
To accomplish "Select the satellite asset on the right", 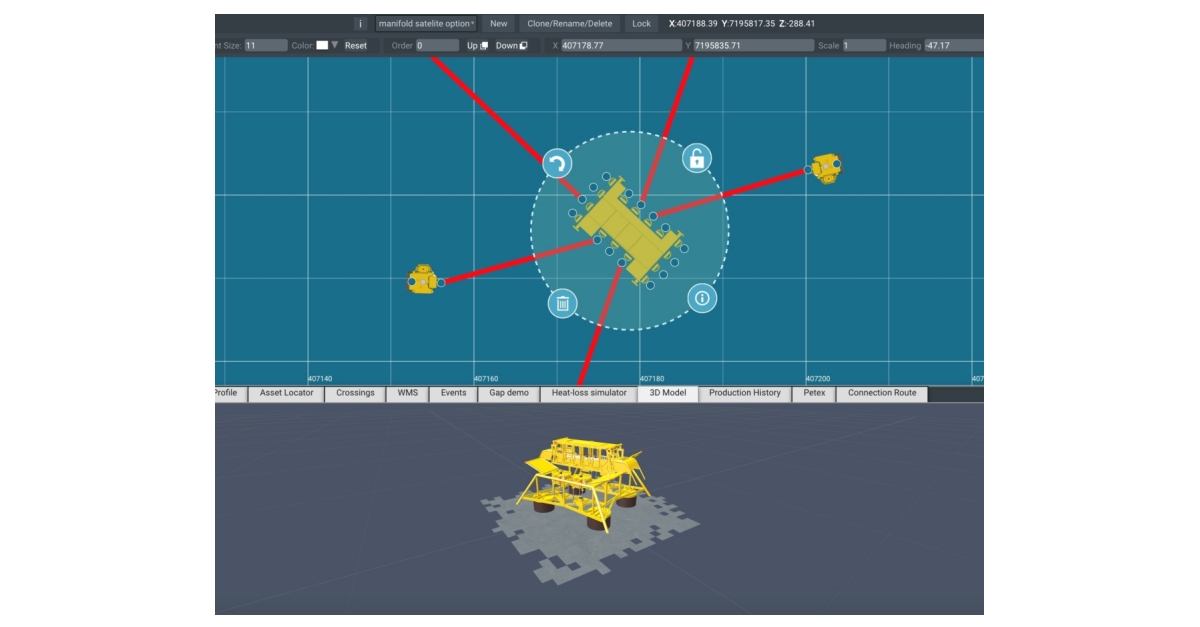I will (x=826, y=168).
